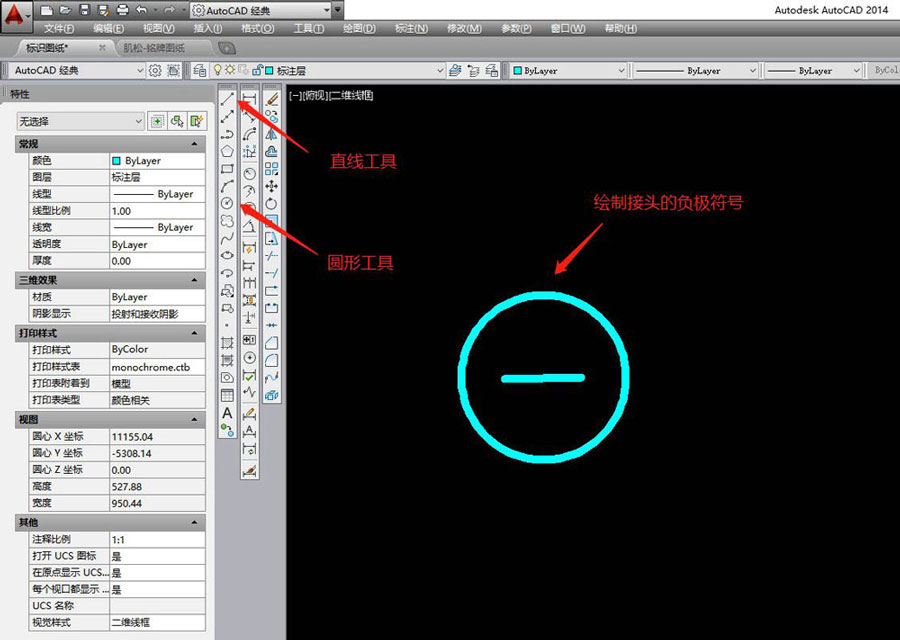The image size is (900, 640).
Task: Open the ByLayer lineweight dropdown
Action: point(814,71)
